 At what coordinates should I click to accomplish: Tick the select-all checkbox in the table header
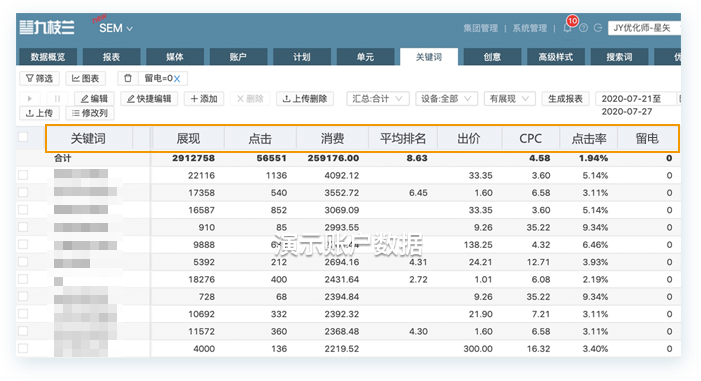coord(23,137)
